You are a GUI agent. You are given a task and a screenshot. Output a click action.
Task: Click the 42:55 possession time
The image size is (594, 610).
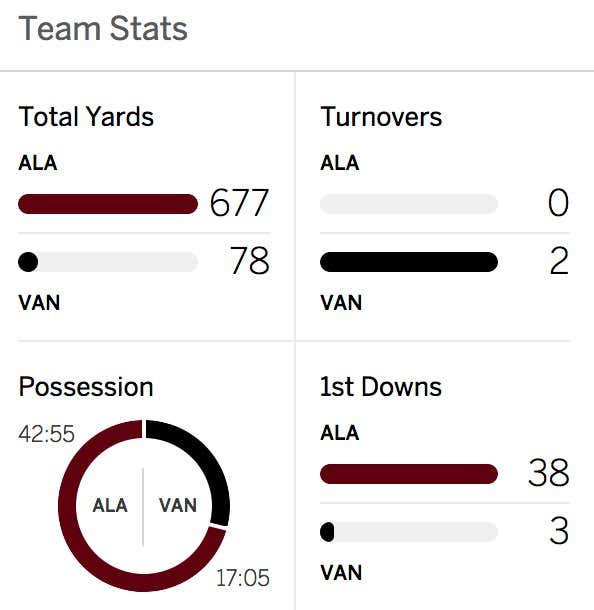point(46,434)
